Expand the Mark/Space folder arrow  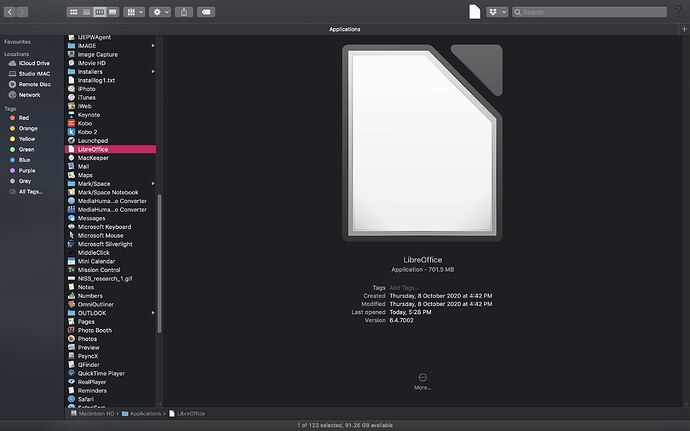coord(153,184)
